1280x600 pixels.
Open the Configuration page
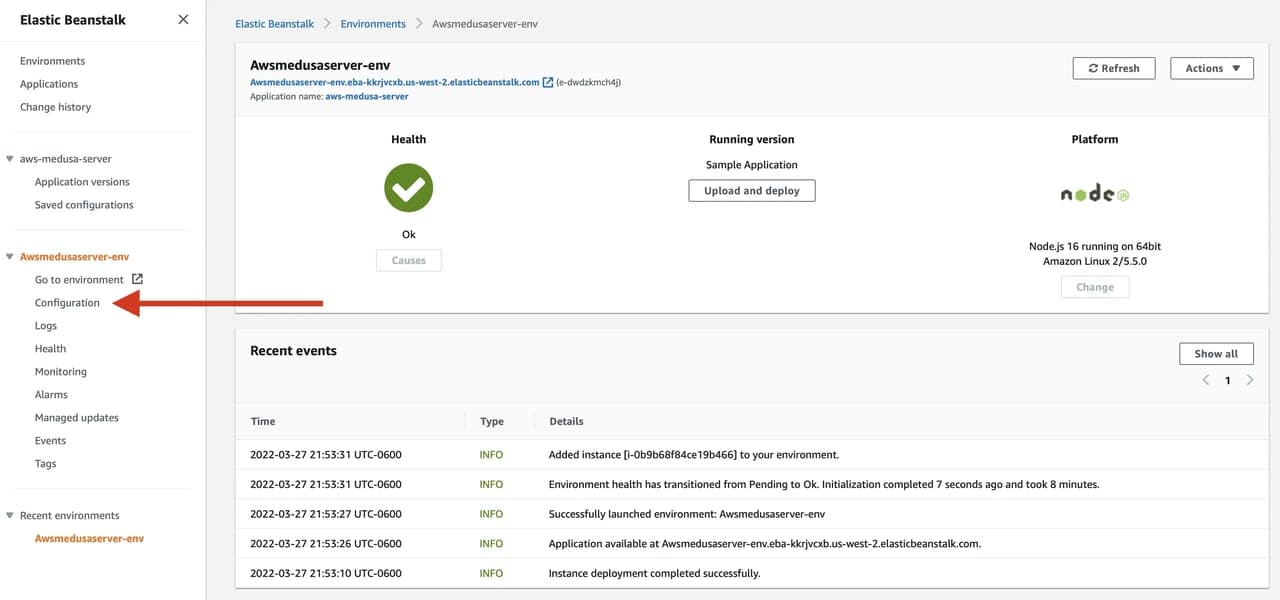click(x=67, y=303)
